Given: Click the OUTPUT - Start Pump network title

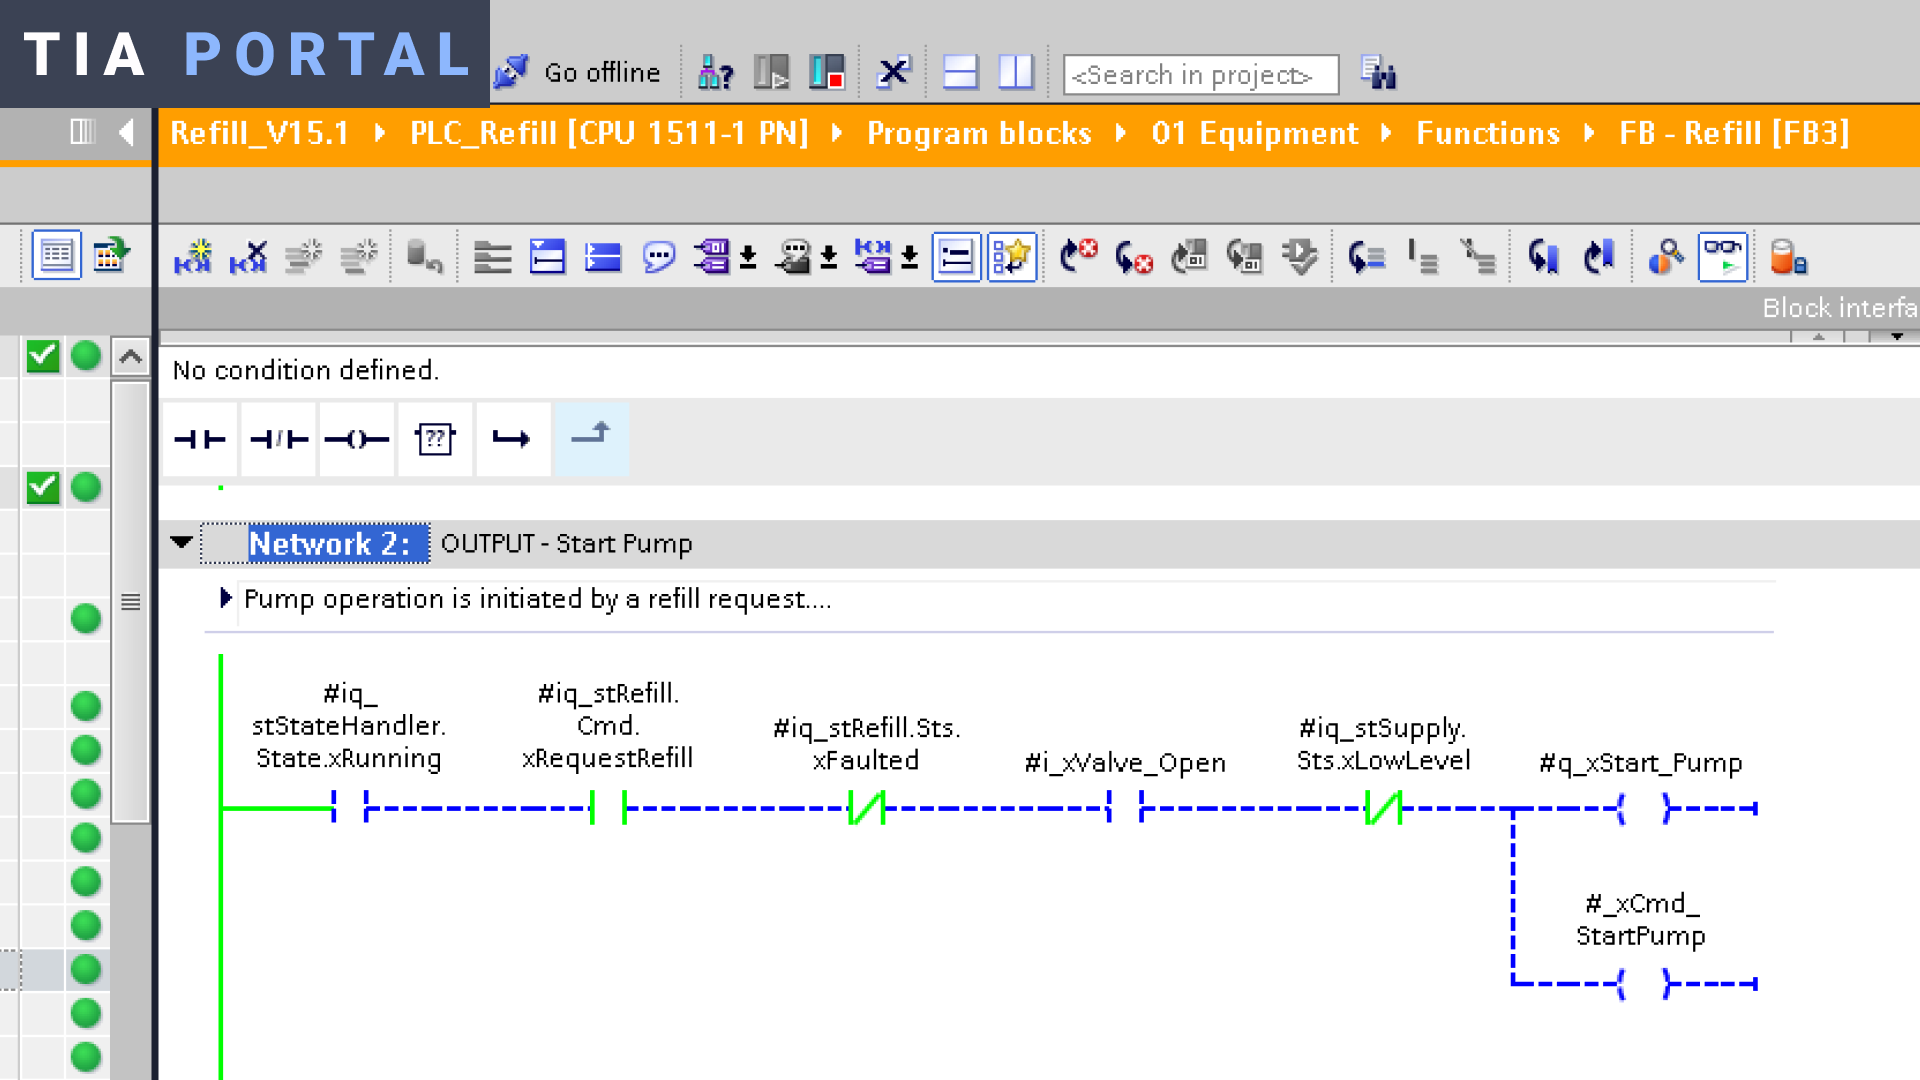Looking at the screenshot, I should tap(566, 543).
